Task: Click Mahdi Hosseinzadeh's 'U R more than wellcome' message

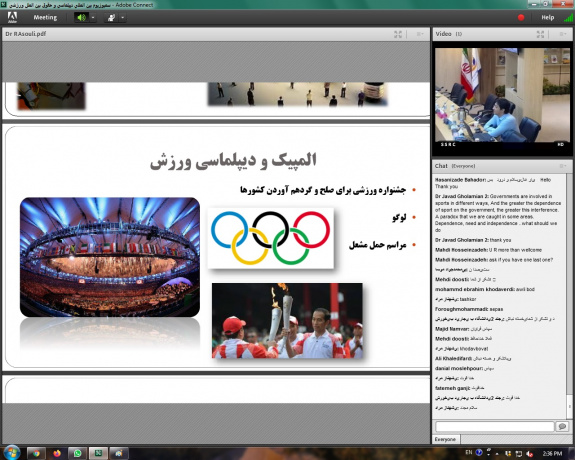Action: [488, 250]
